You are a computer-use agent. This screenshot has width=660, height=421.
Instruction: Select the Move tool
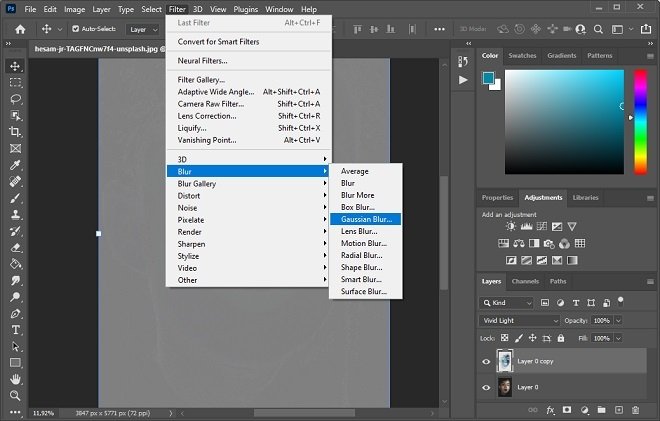coord(15,66)
